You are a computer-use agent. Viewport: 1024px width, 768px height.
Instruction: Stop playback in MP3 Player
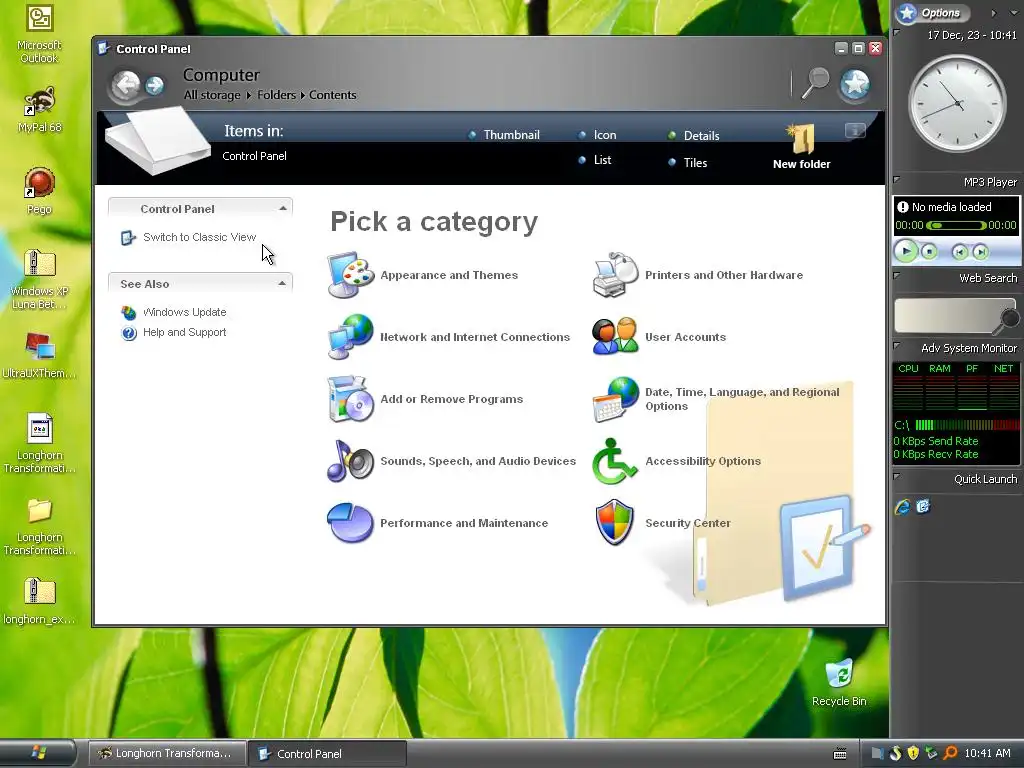(x=929, y=251)
